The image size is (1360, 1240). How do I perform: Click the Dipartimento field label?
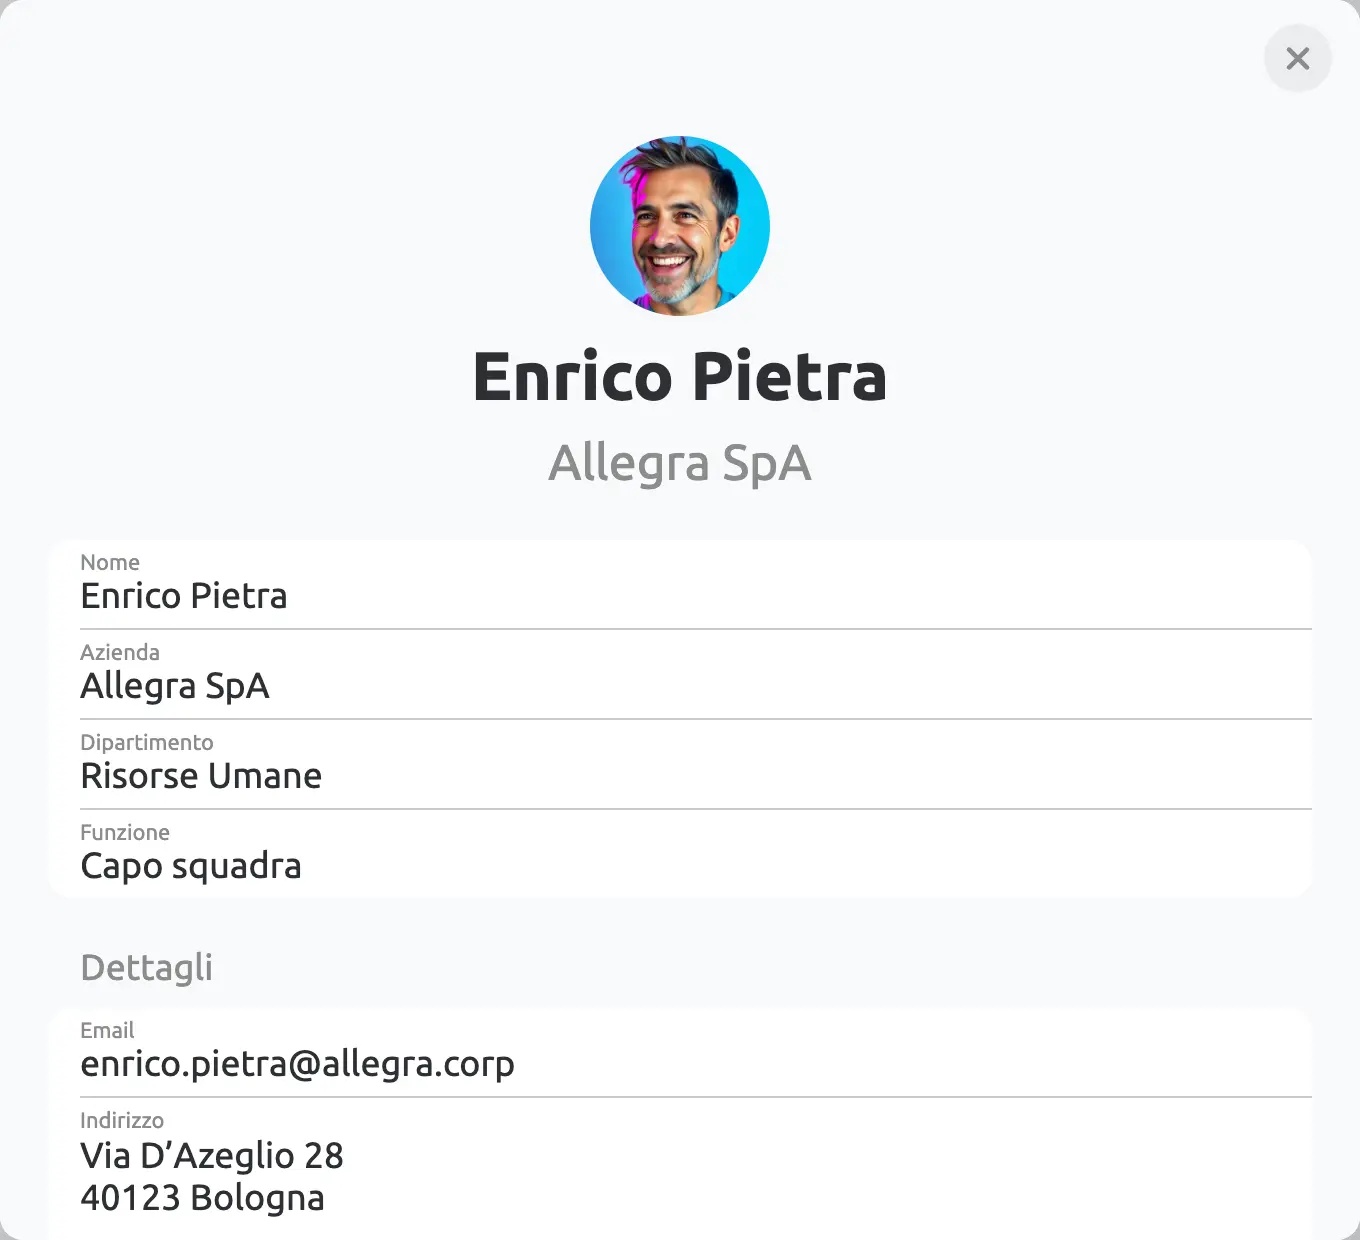click(x=147, y=742)
